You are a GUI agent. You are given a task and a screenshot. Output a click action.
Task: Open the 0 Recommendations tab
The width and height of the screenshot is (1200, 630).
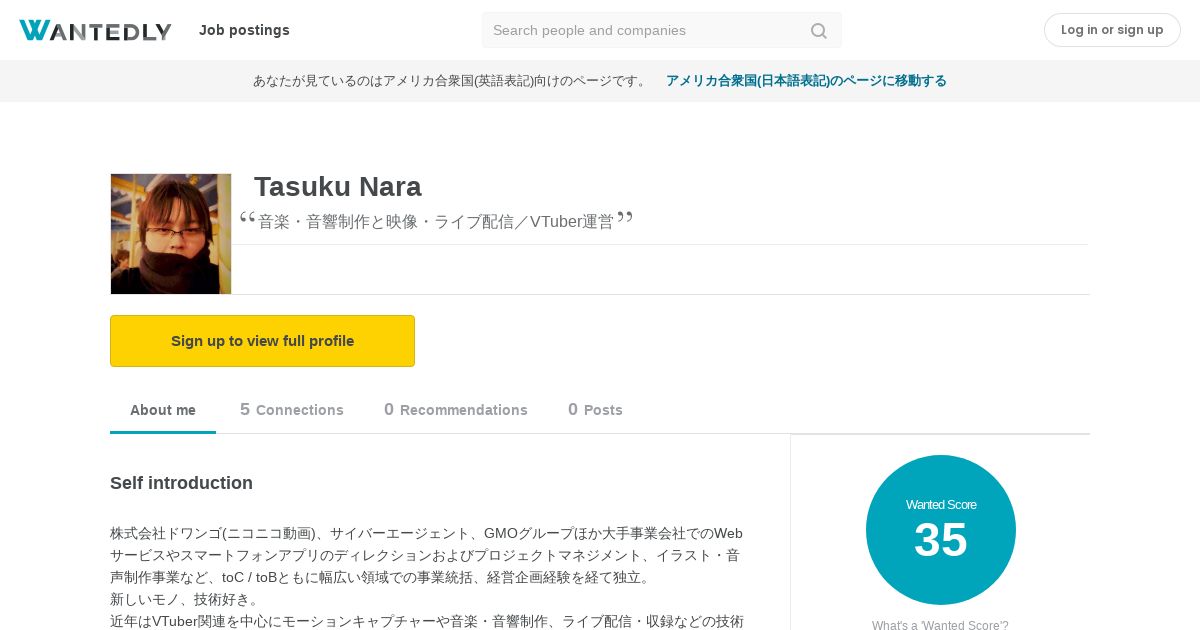[456, 410]
